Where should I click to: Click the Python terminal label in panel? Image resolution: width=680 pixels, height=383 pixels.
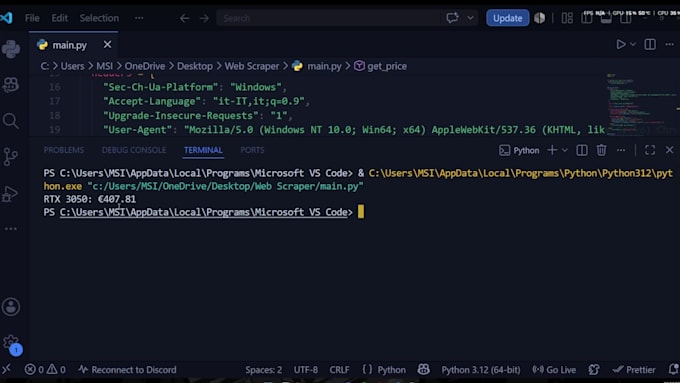click(x=519, y=150)
